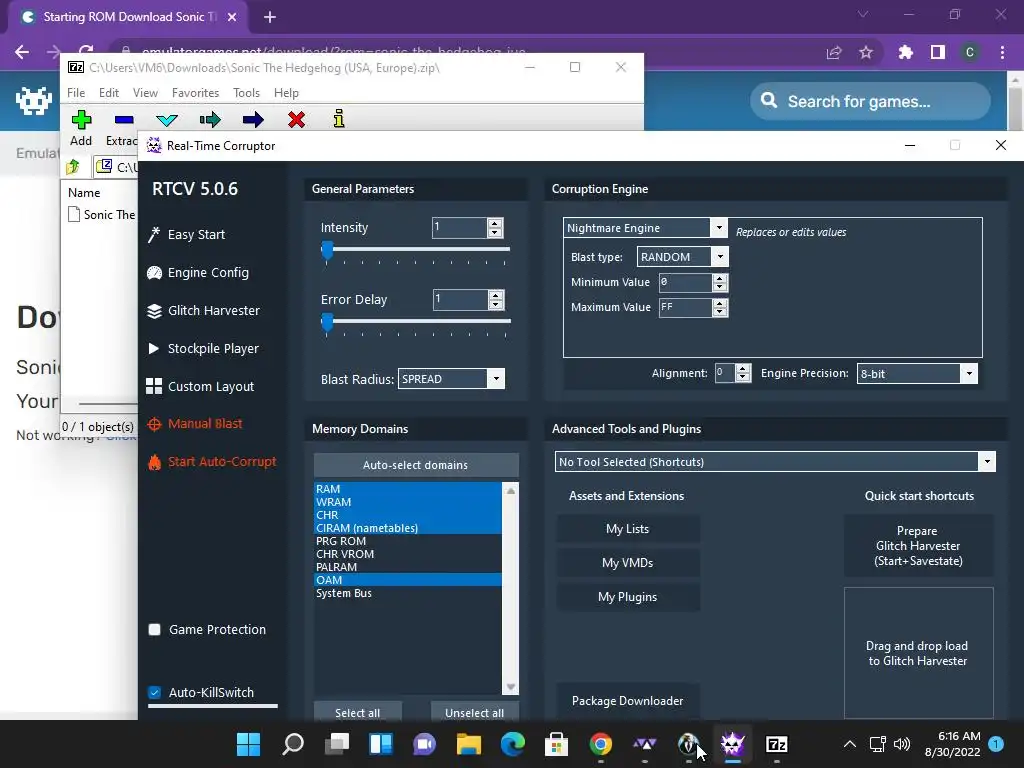Open No Tool Selected (Shortcuts) dropdown

click(x=987, y=462)
